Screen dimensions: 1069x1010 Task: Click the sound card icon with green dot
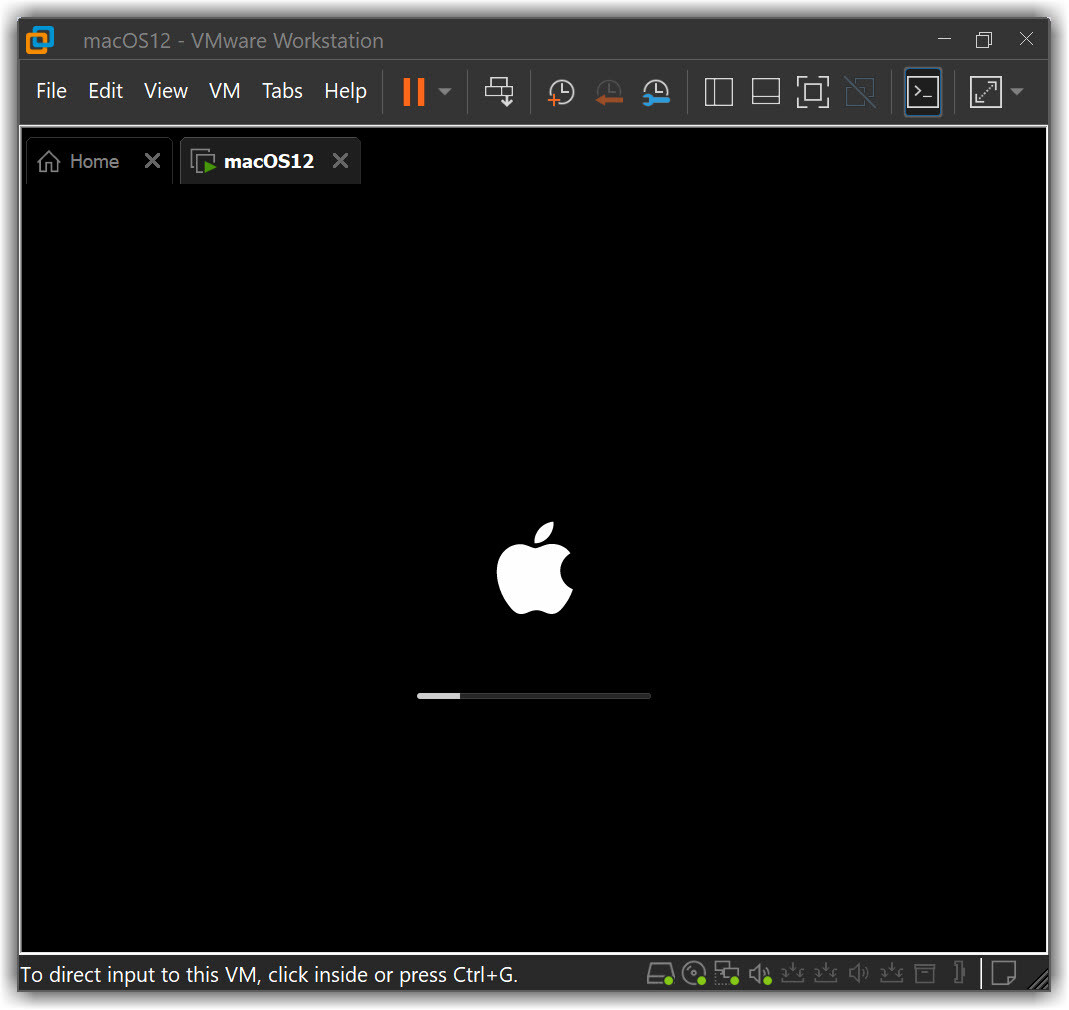pyautogui.click(x=760, y=974)
